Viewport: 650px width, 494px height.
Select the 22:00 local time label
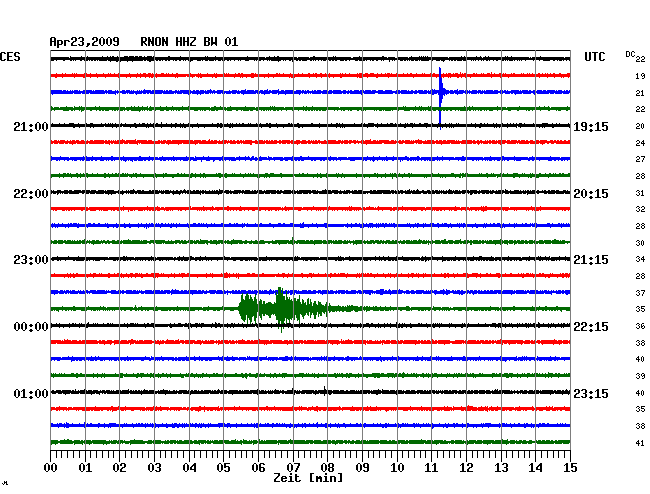(31, 194)
